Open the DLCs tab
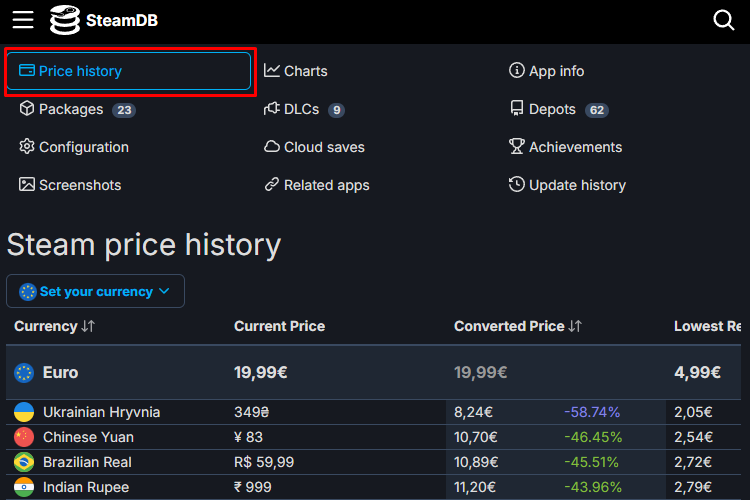The width and height of the screenshot is (750, 500). [x=304, y=109]
